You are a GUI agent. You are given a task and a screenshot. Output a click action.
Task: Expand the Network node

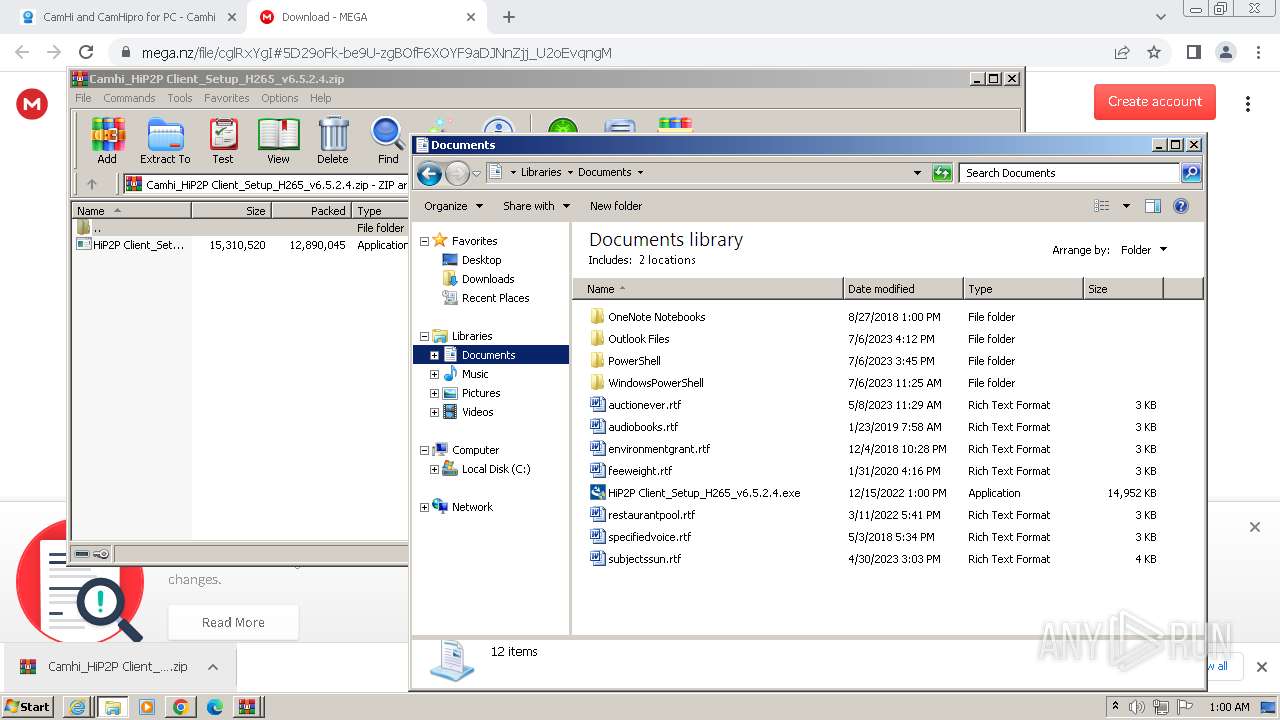[424, 507]
